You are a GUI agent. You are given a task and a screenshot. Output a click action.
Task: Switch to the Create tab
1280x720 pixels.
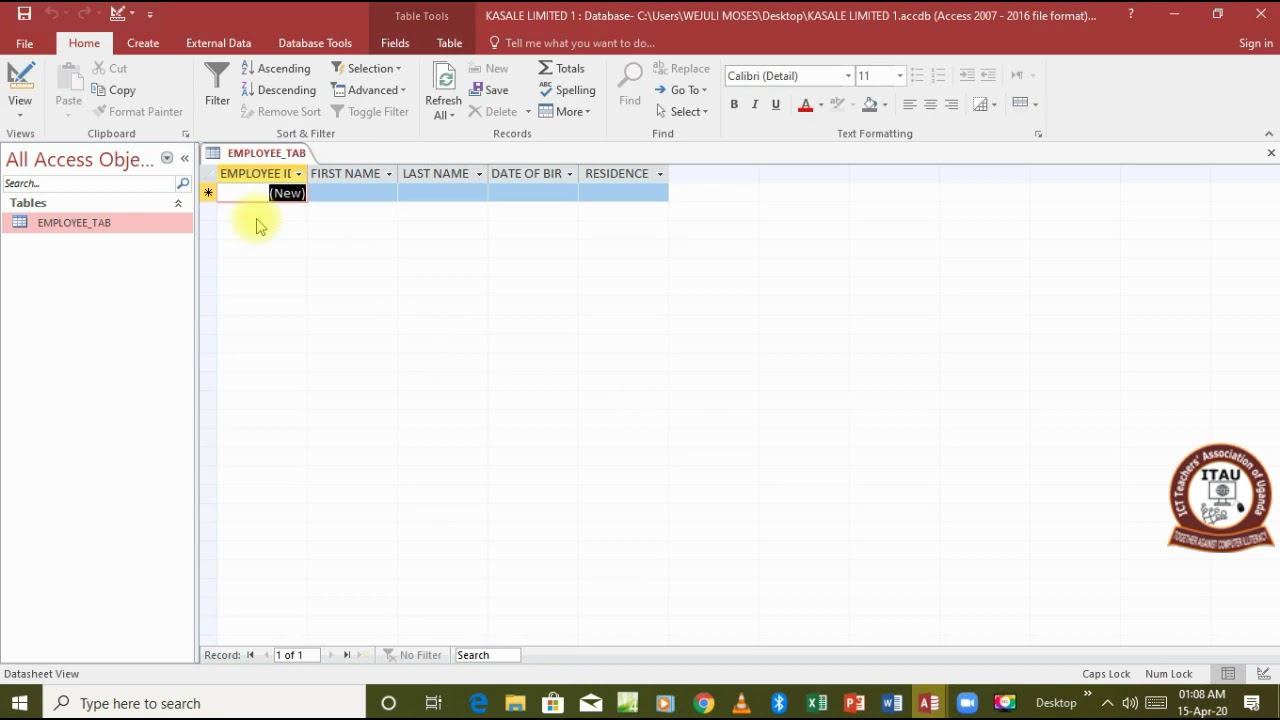(x=143, y=43)
